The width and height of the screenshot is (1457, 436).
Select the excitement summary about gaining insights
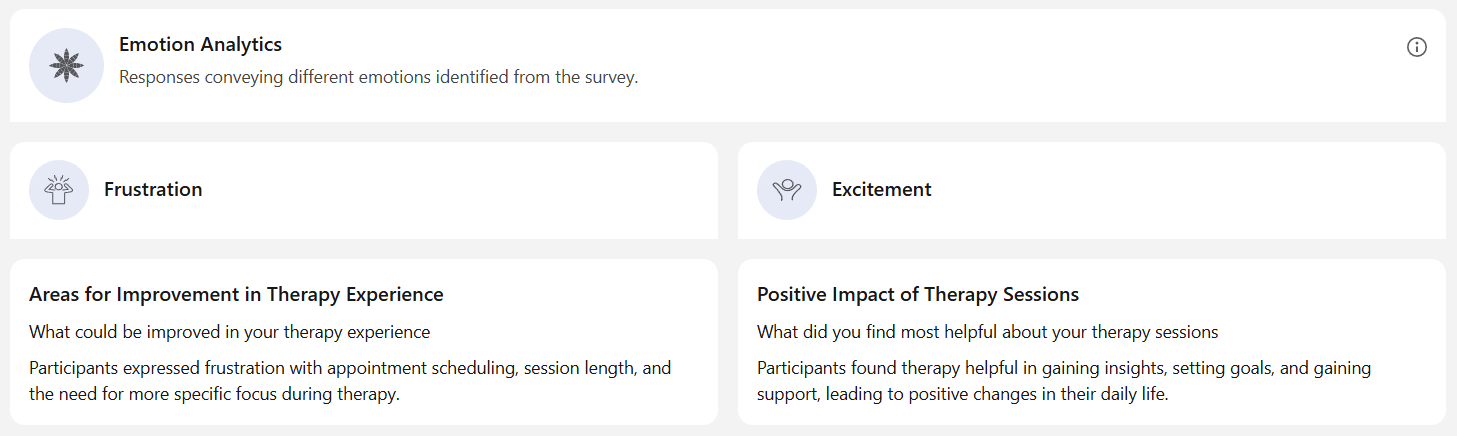point(1064,381)
